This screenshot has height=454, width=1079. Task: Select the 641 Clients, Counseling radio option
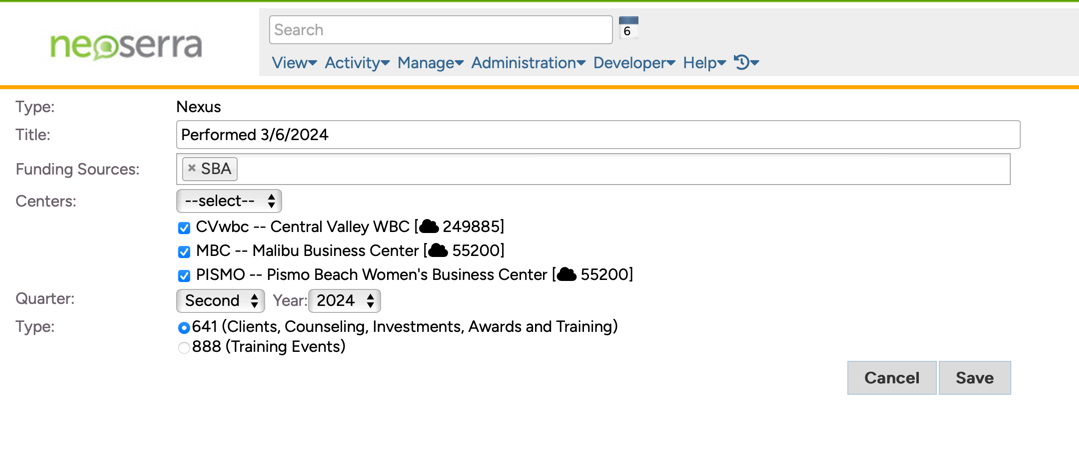tap(184, 328)
